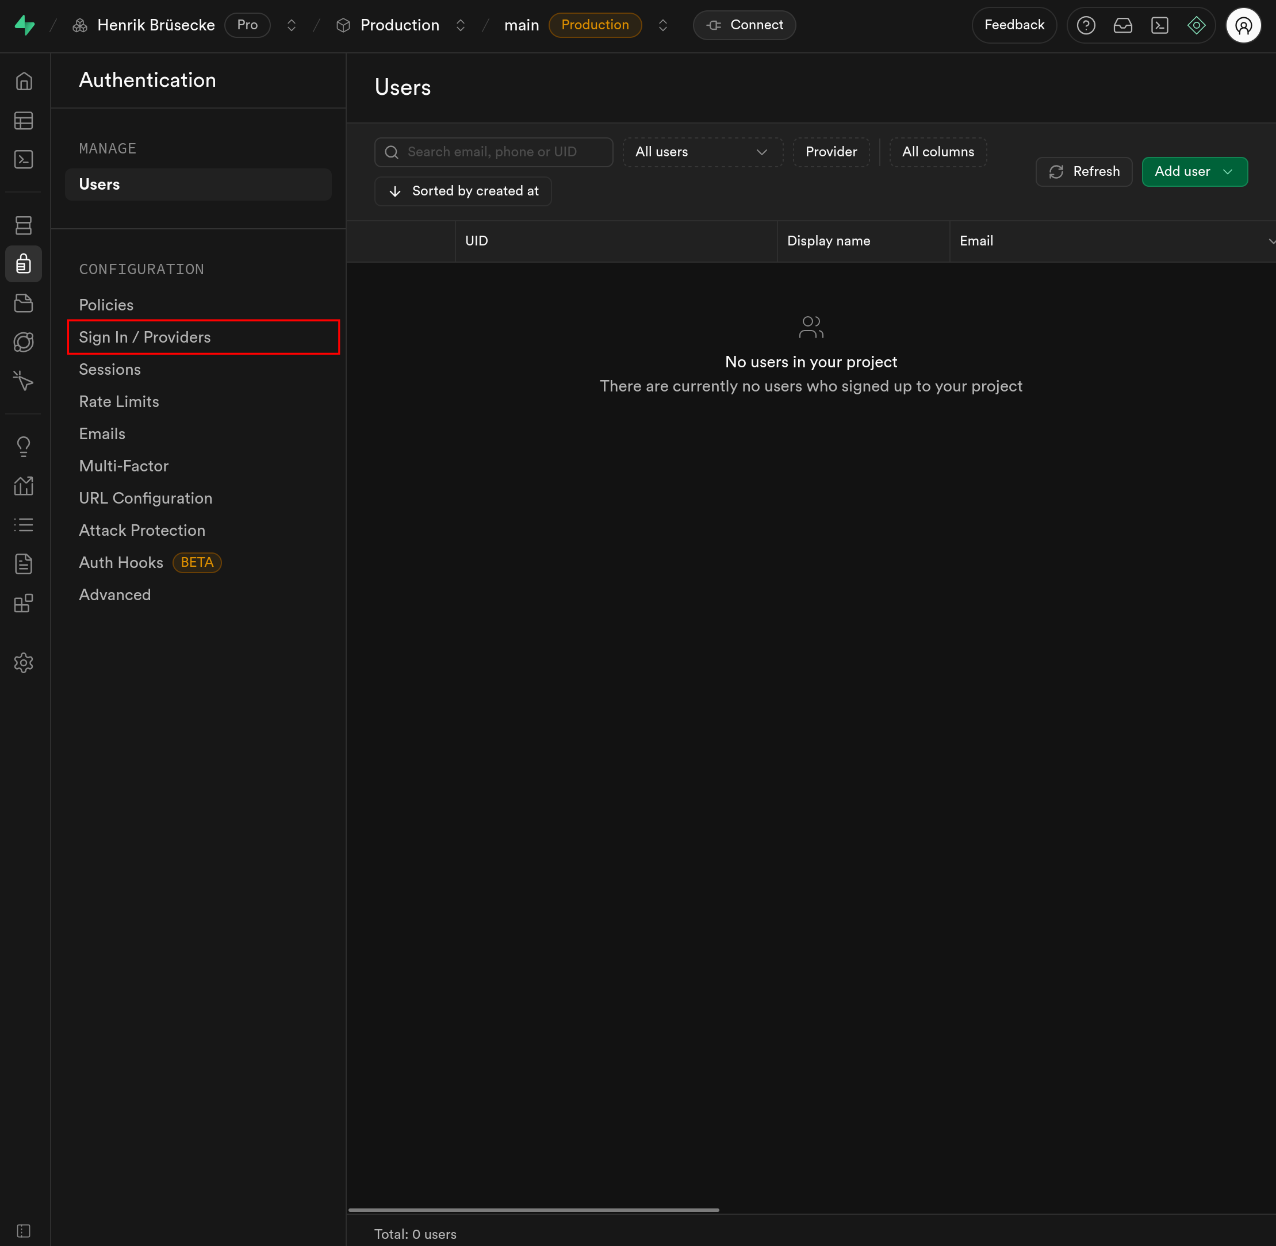Open the notifications inbox icon
The height and width of the screenshot is (1246, 1276).
click(1122, 25)
